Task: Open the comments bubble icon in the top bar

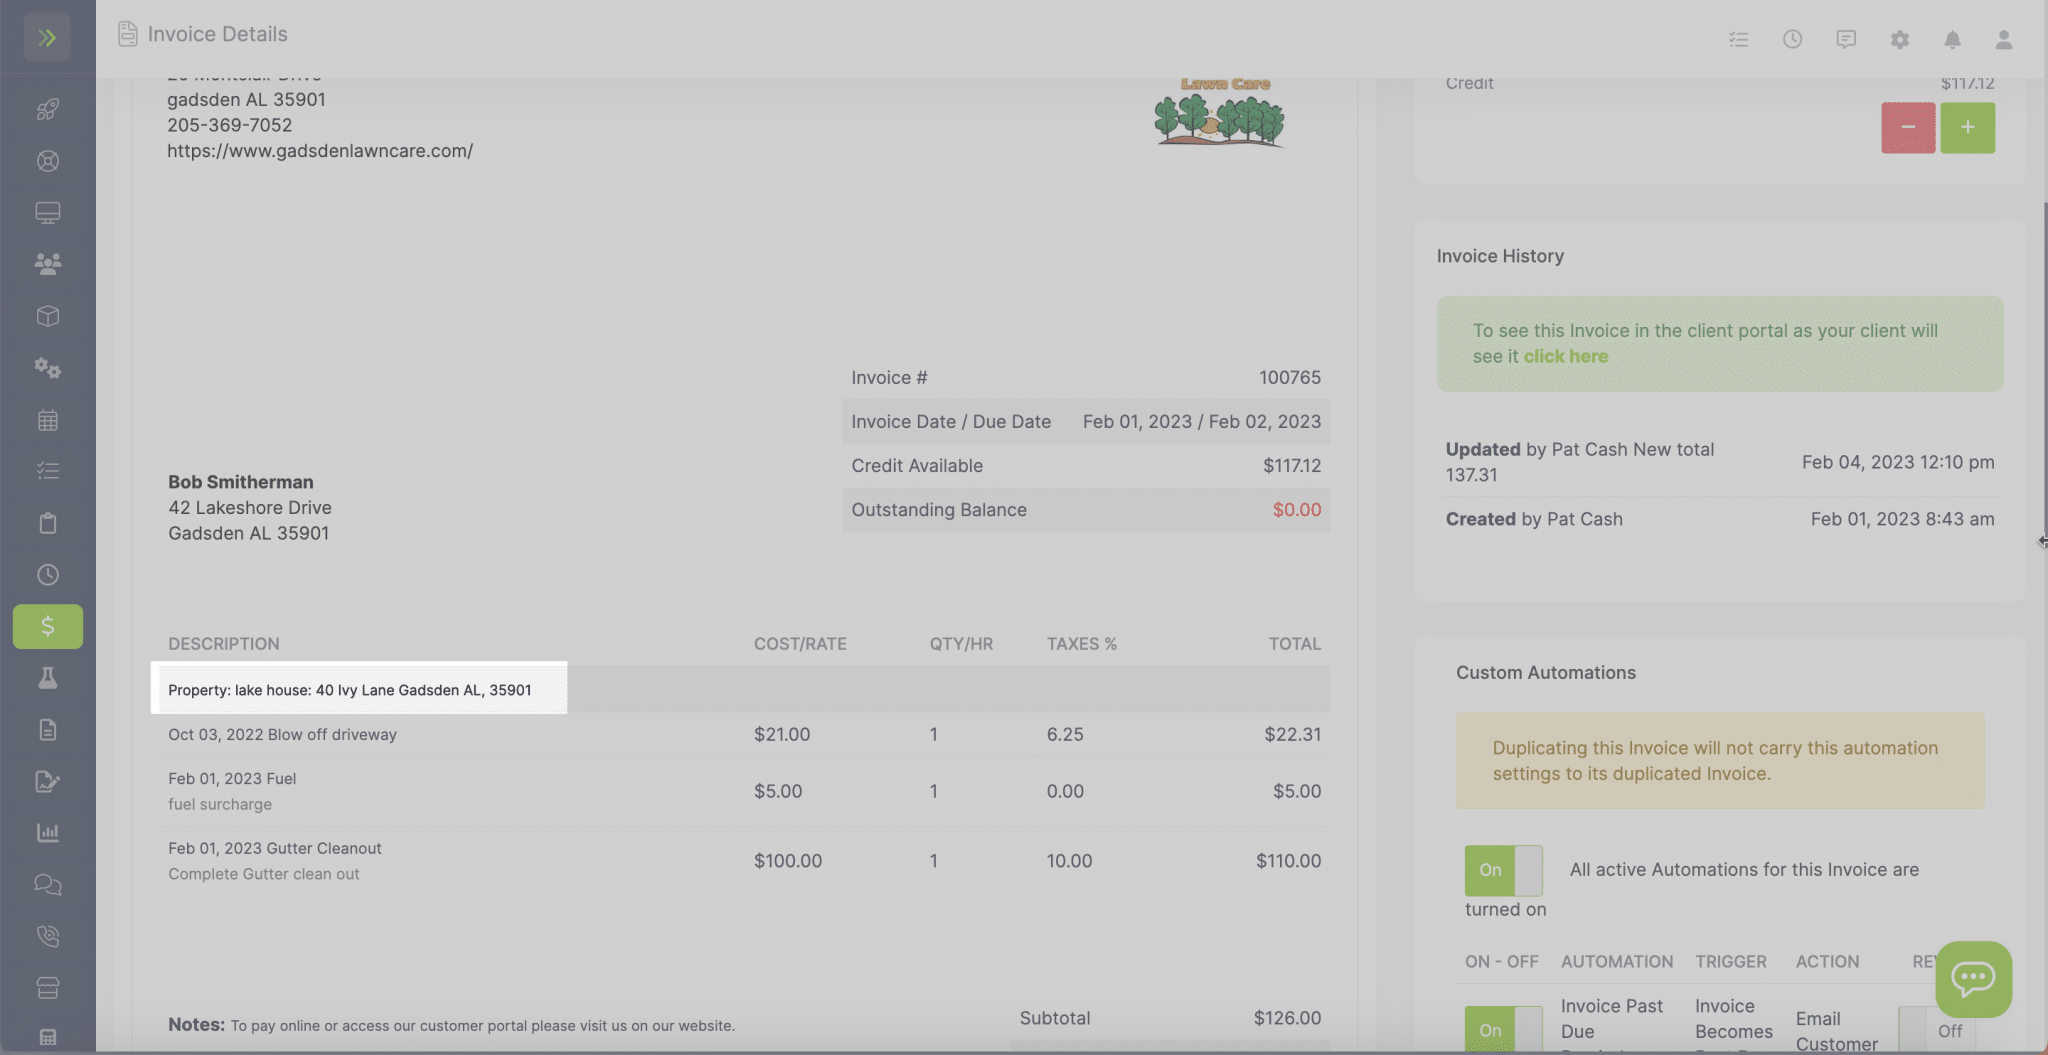Action: [1846, 39]
